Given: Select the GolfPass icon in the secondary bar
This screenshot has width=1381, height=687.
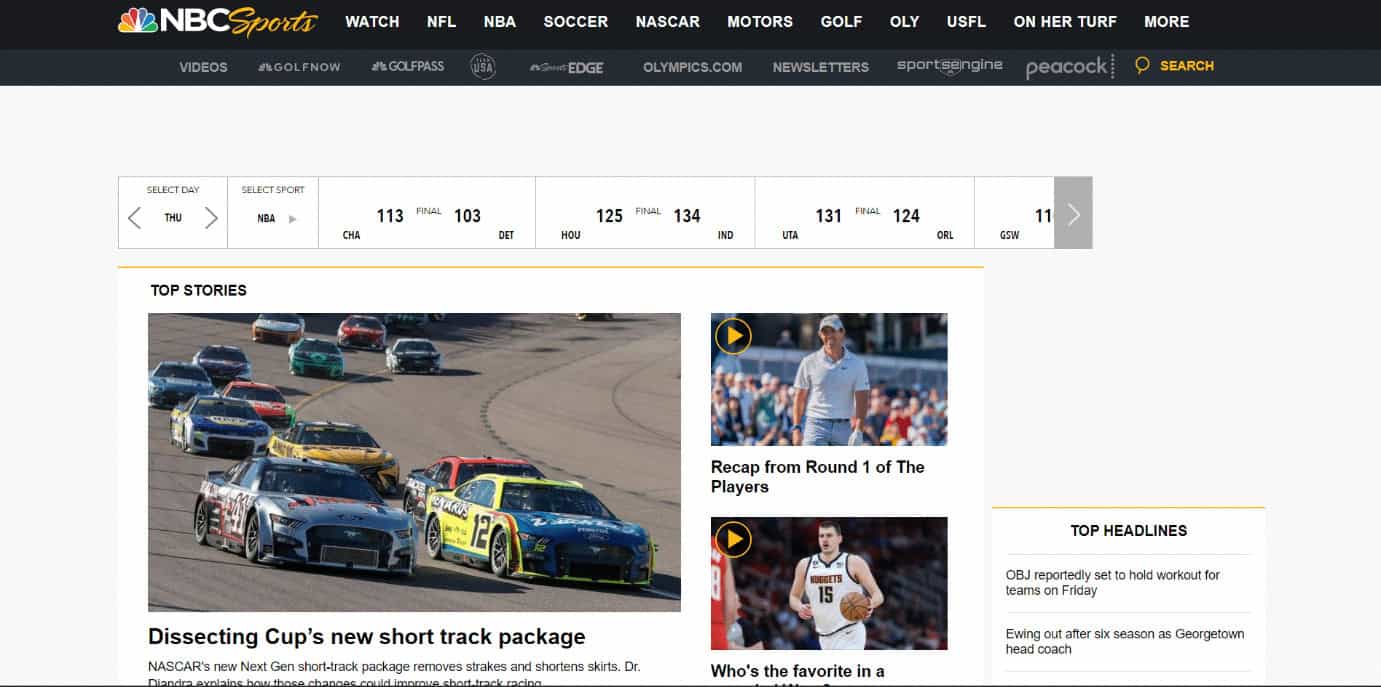Looking at the screenshot, I should click(x=407, y=66).
